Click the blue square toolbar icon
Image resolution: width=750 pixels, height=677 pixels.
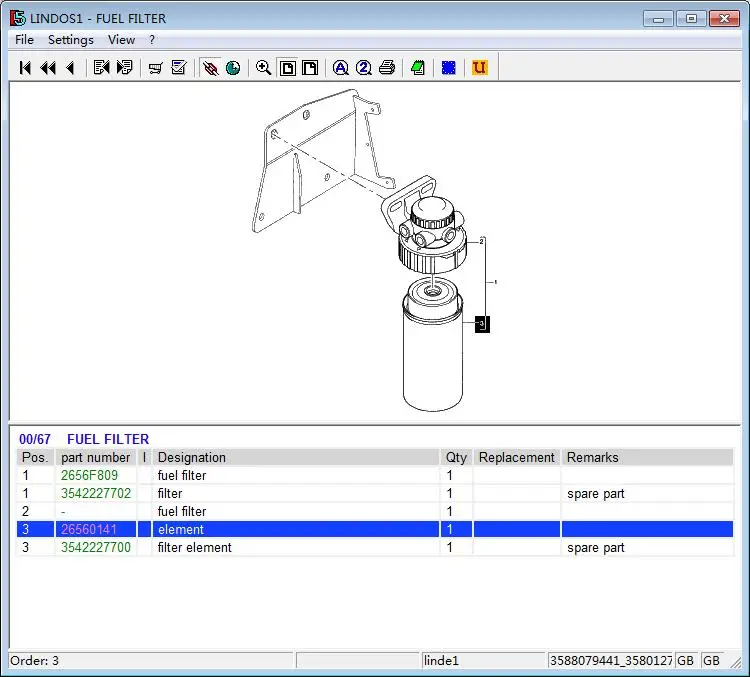[449, 68]
